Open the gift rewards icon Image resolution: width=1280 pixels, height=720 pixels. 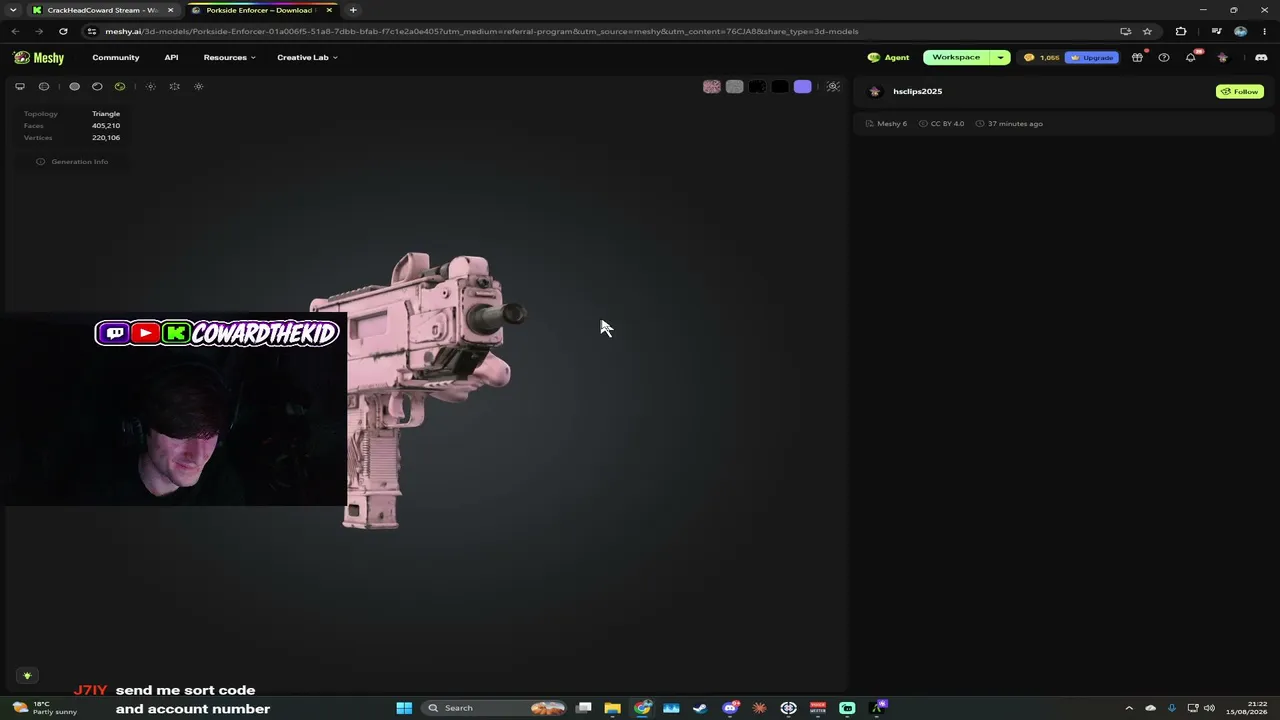tap(1137, 58)
